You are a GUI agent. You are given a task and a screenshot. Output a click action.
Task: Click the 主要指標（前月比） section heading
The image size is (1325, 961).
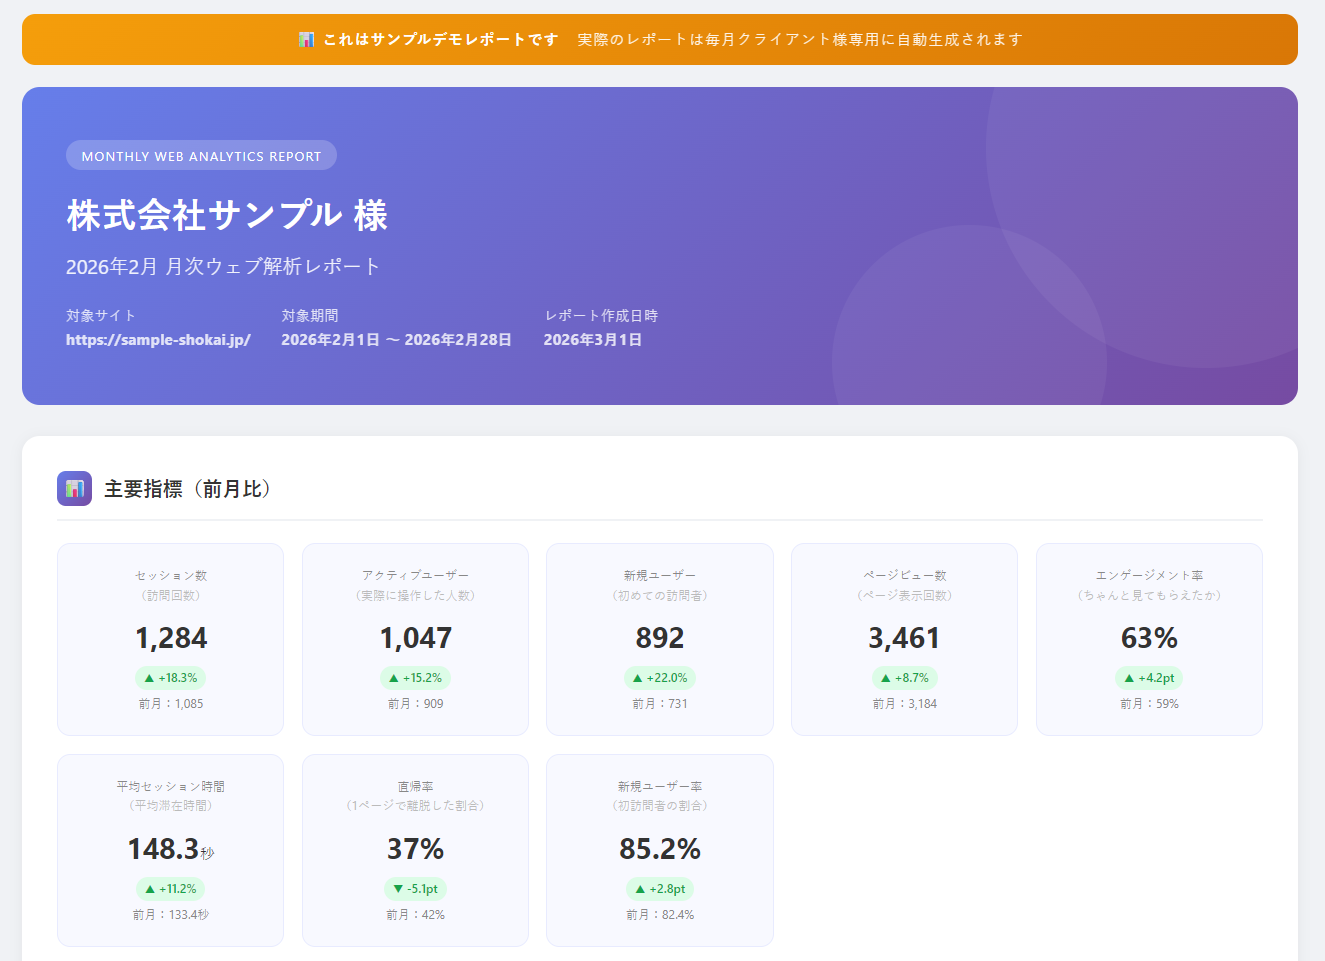point(187,489)
